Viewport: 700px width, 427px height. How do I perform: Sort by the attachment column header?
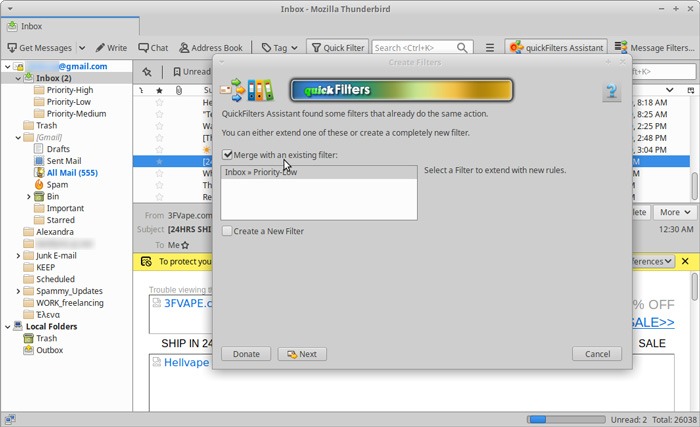click(179, 91)
